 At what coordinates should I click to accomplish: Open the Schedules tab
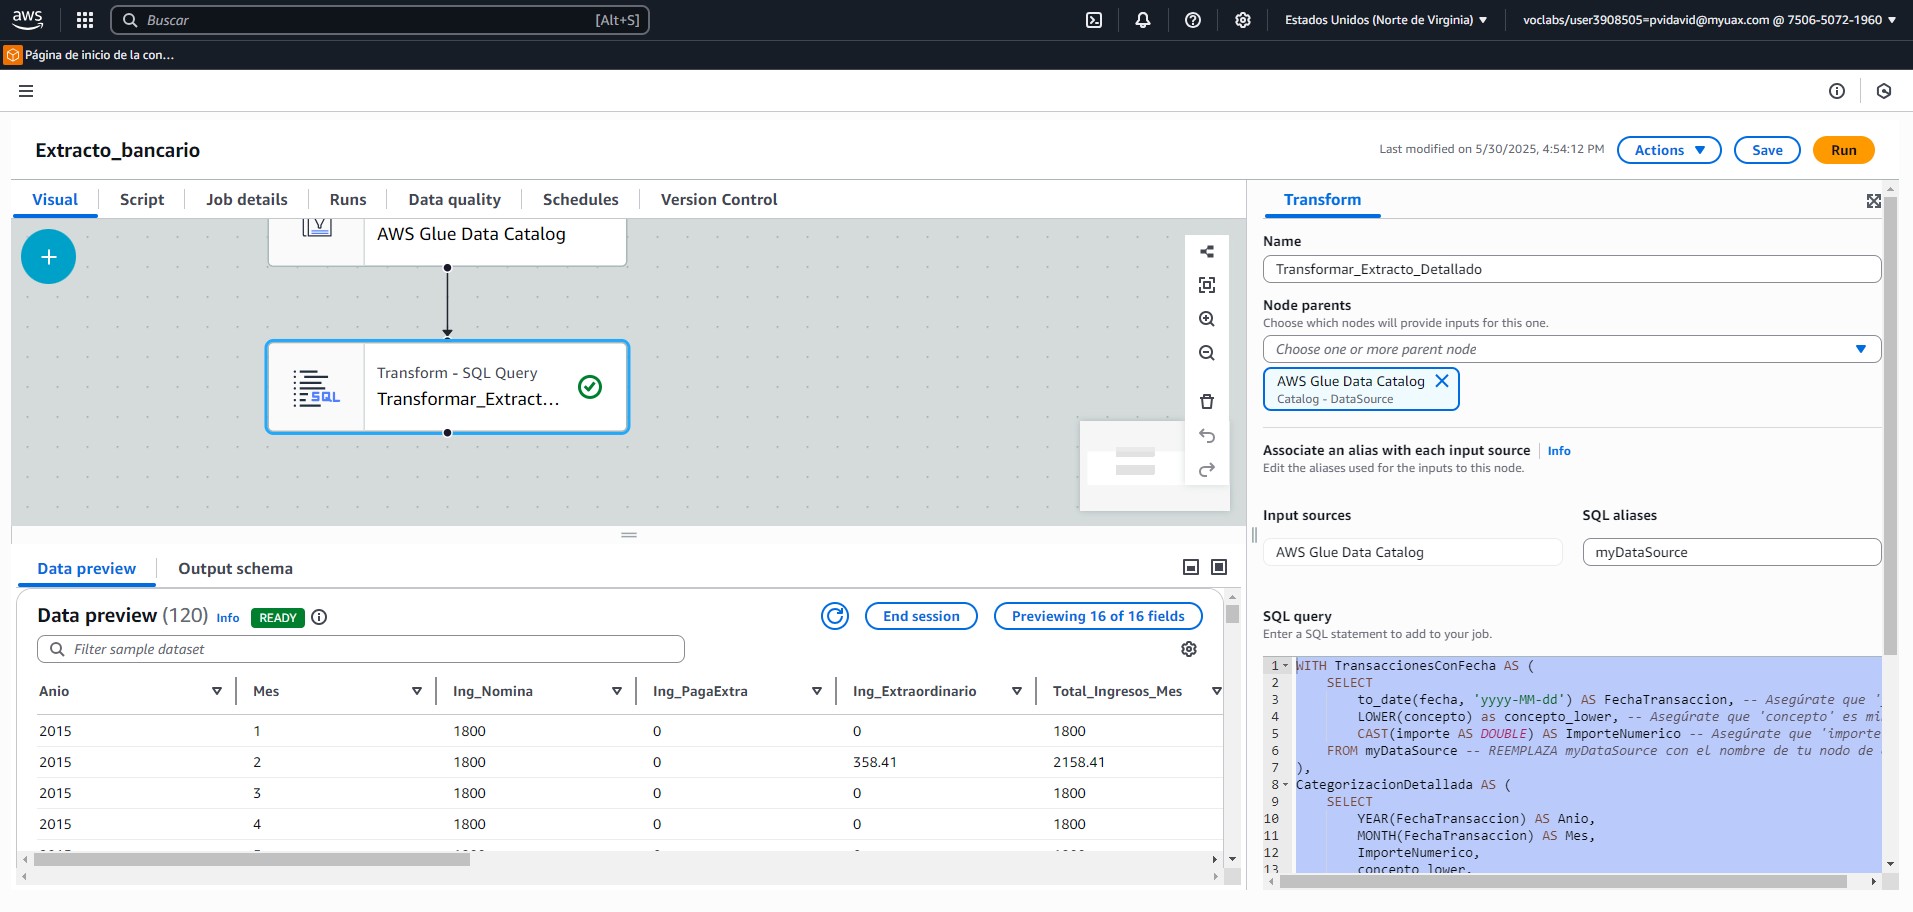581,200
